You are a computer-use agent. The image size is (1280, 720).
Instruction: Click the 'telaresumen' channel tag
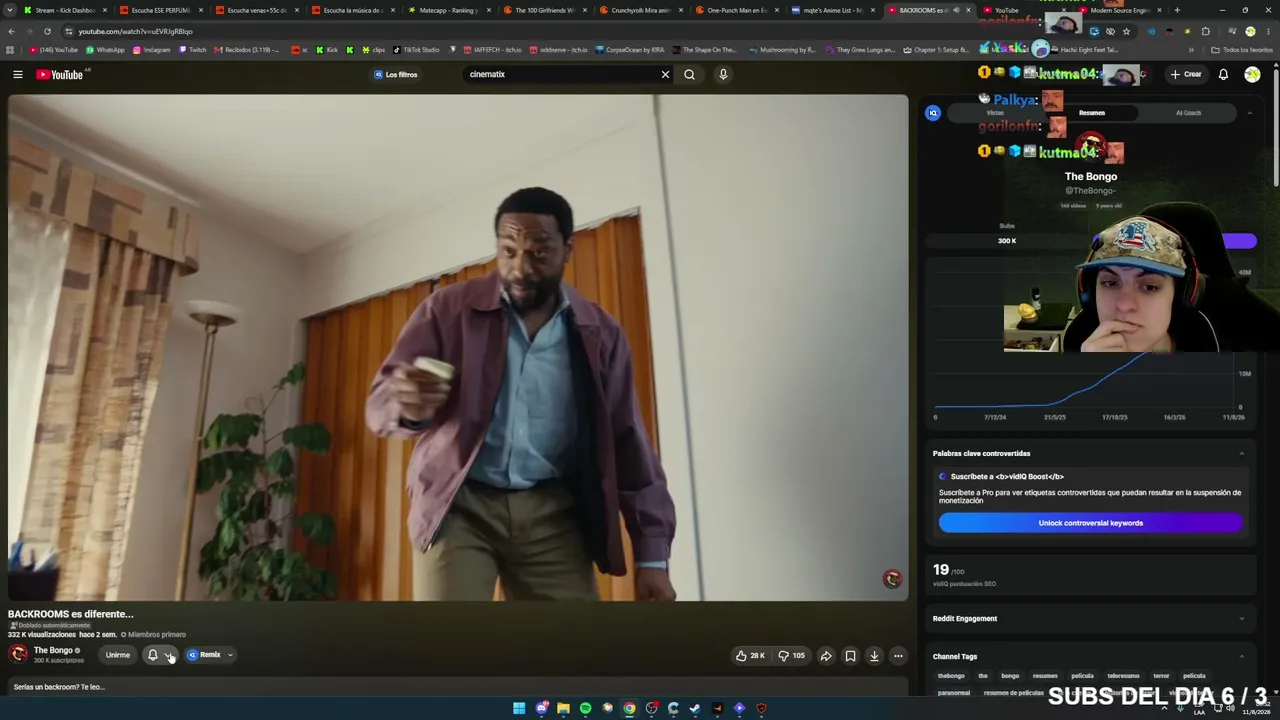click(1123, 676)
